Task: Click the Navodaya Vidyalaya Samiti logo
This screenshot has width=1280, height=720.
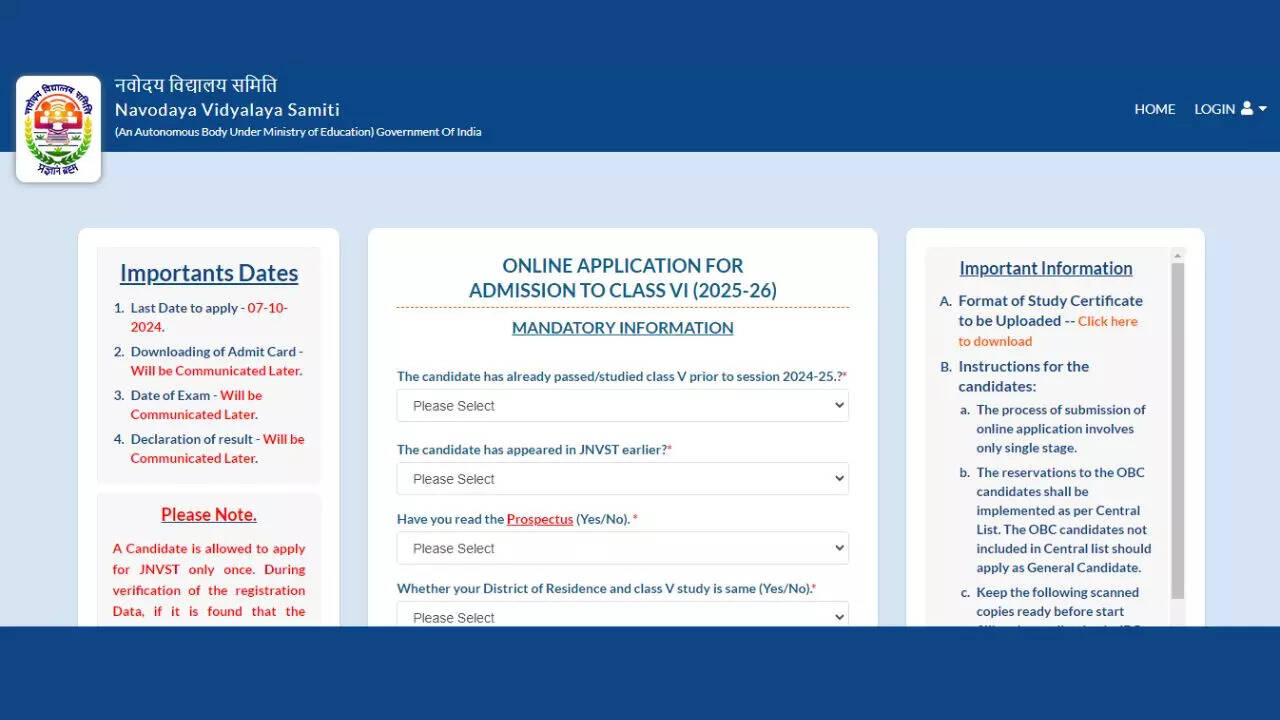Action: [x=58, y=129]
